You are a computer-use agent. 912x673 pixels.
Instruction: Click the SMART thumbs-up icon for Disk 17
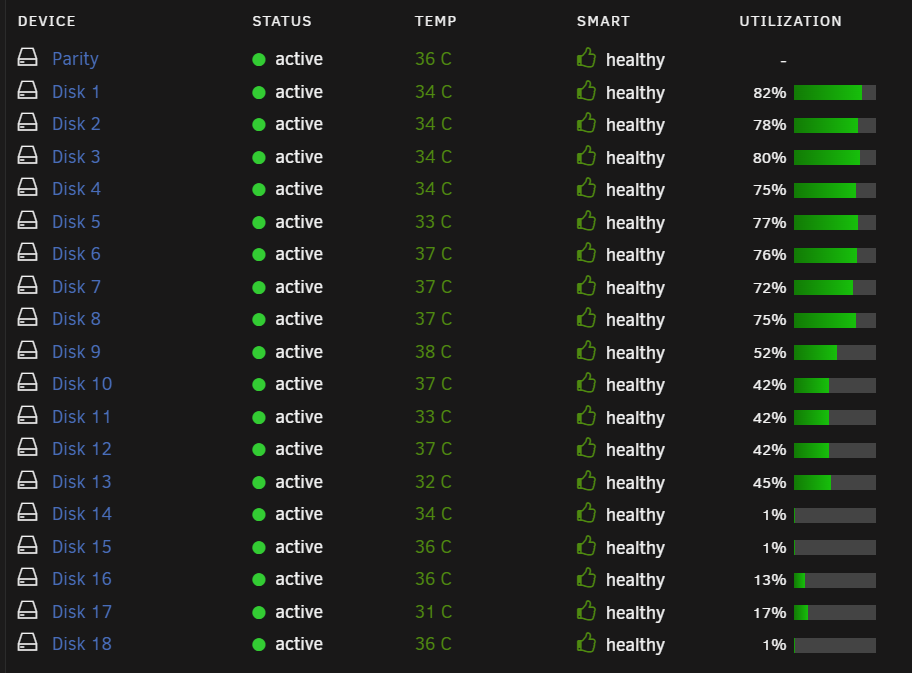coord(586,611)
